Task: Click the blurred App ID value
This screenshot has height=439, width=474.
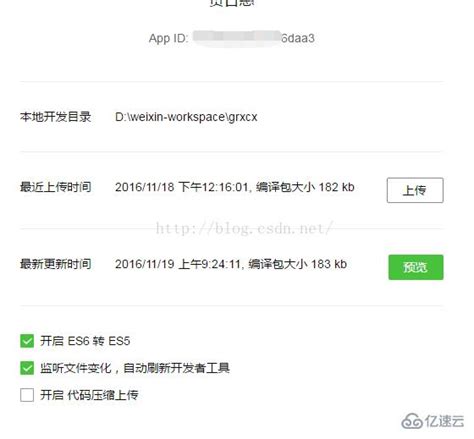Action: (237, 38)
